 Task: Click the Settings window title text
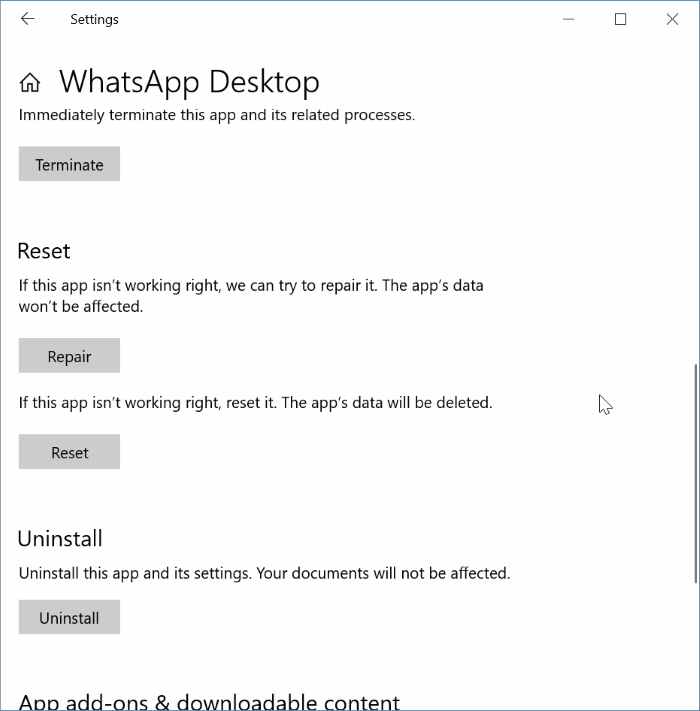pos(94,19)
